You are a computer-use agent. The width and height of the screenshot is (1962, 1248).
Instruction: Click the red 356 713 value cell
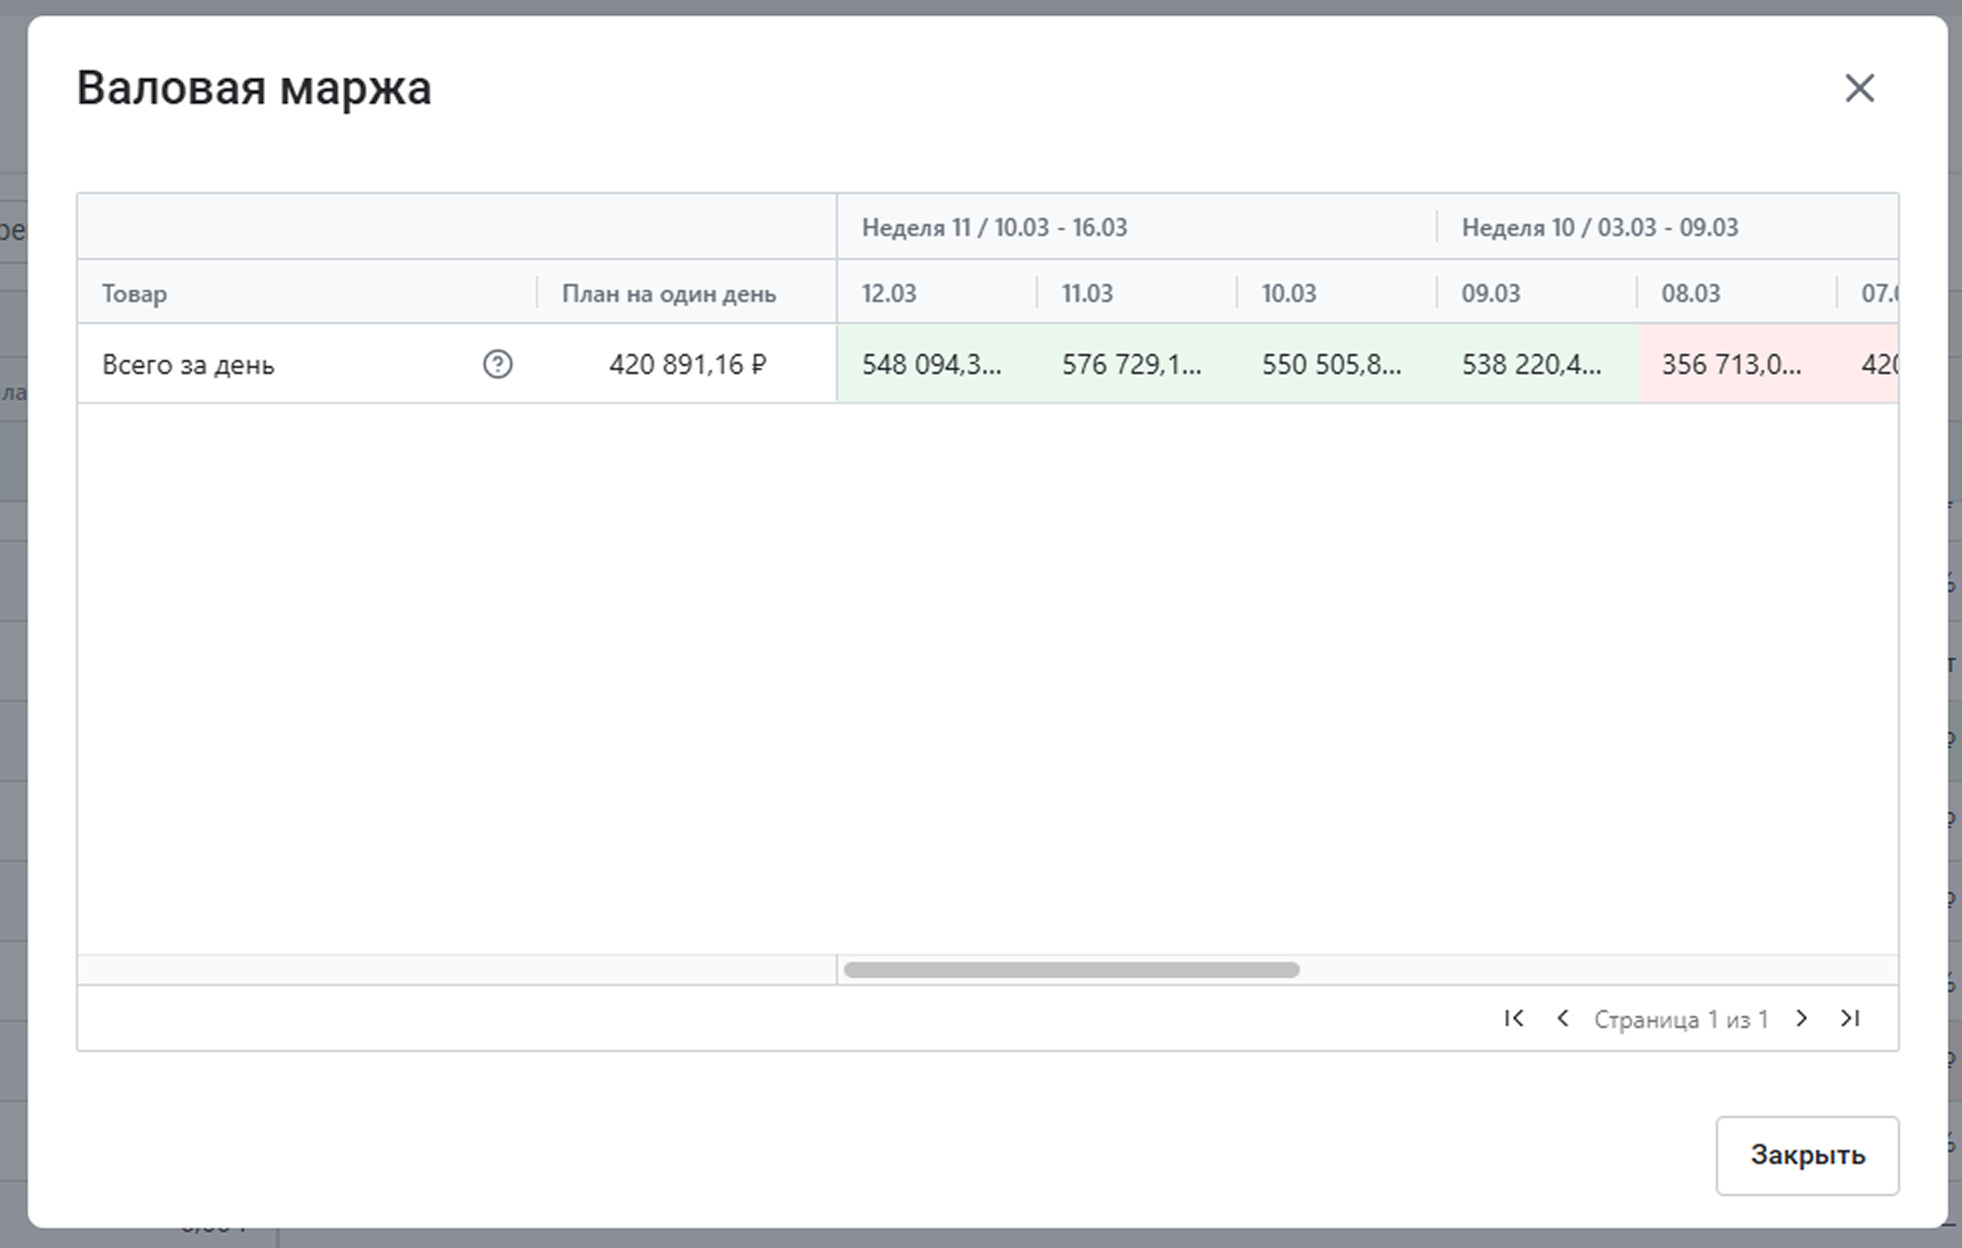(x=1731, y=365)
